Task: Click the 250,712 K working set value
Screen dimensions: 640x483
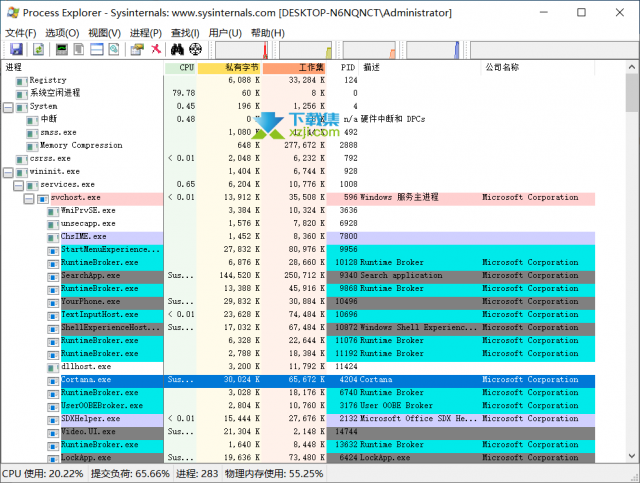Action: point(304,276)
